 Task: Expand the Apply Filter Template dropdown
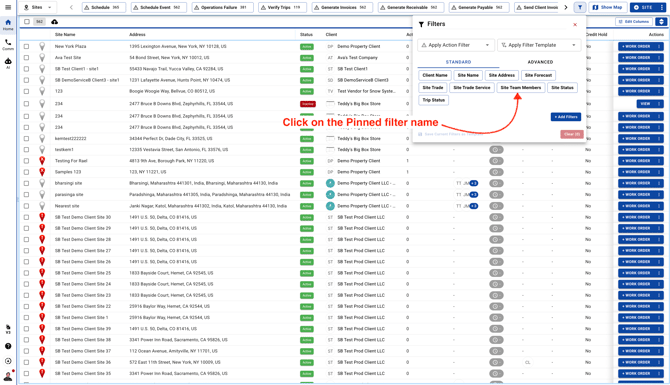[539, 45]
